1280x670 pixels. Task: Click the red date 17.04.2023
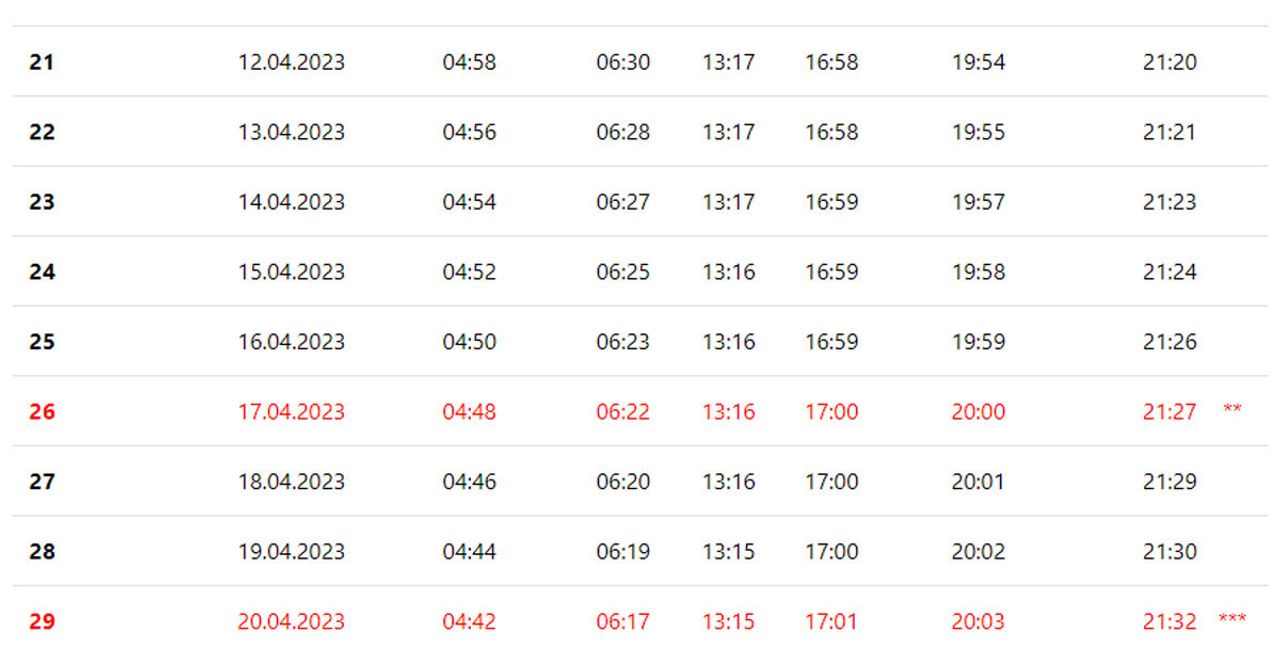coord(291,412)
